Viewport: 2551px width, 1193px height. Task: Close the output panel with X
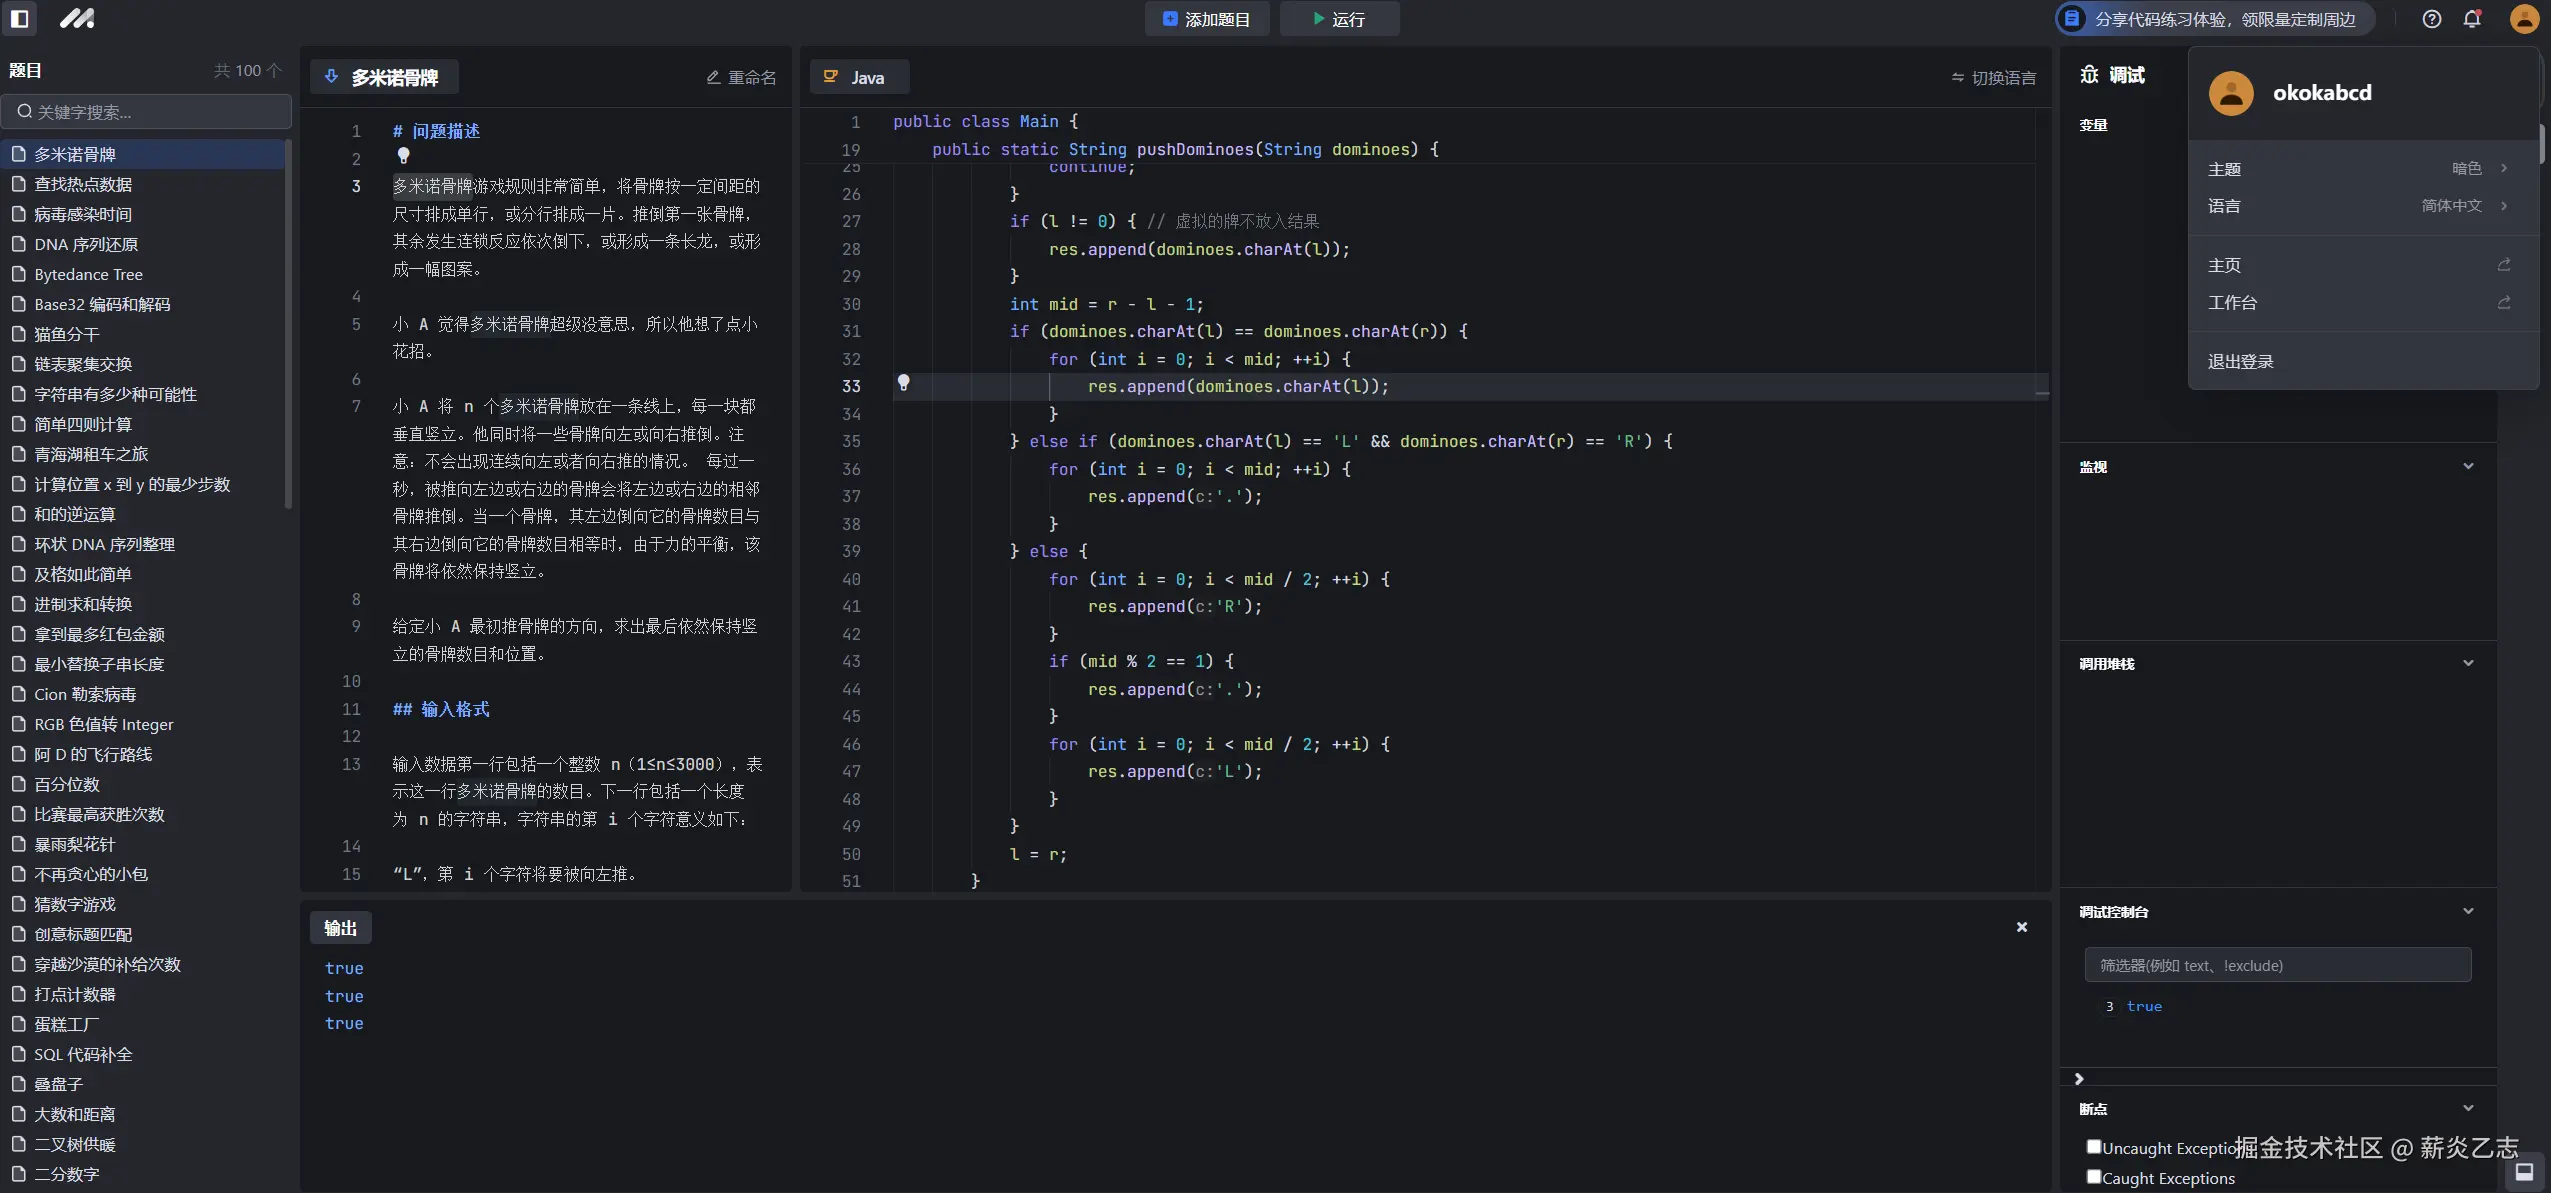2021,927
